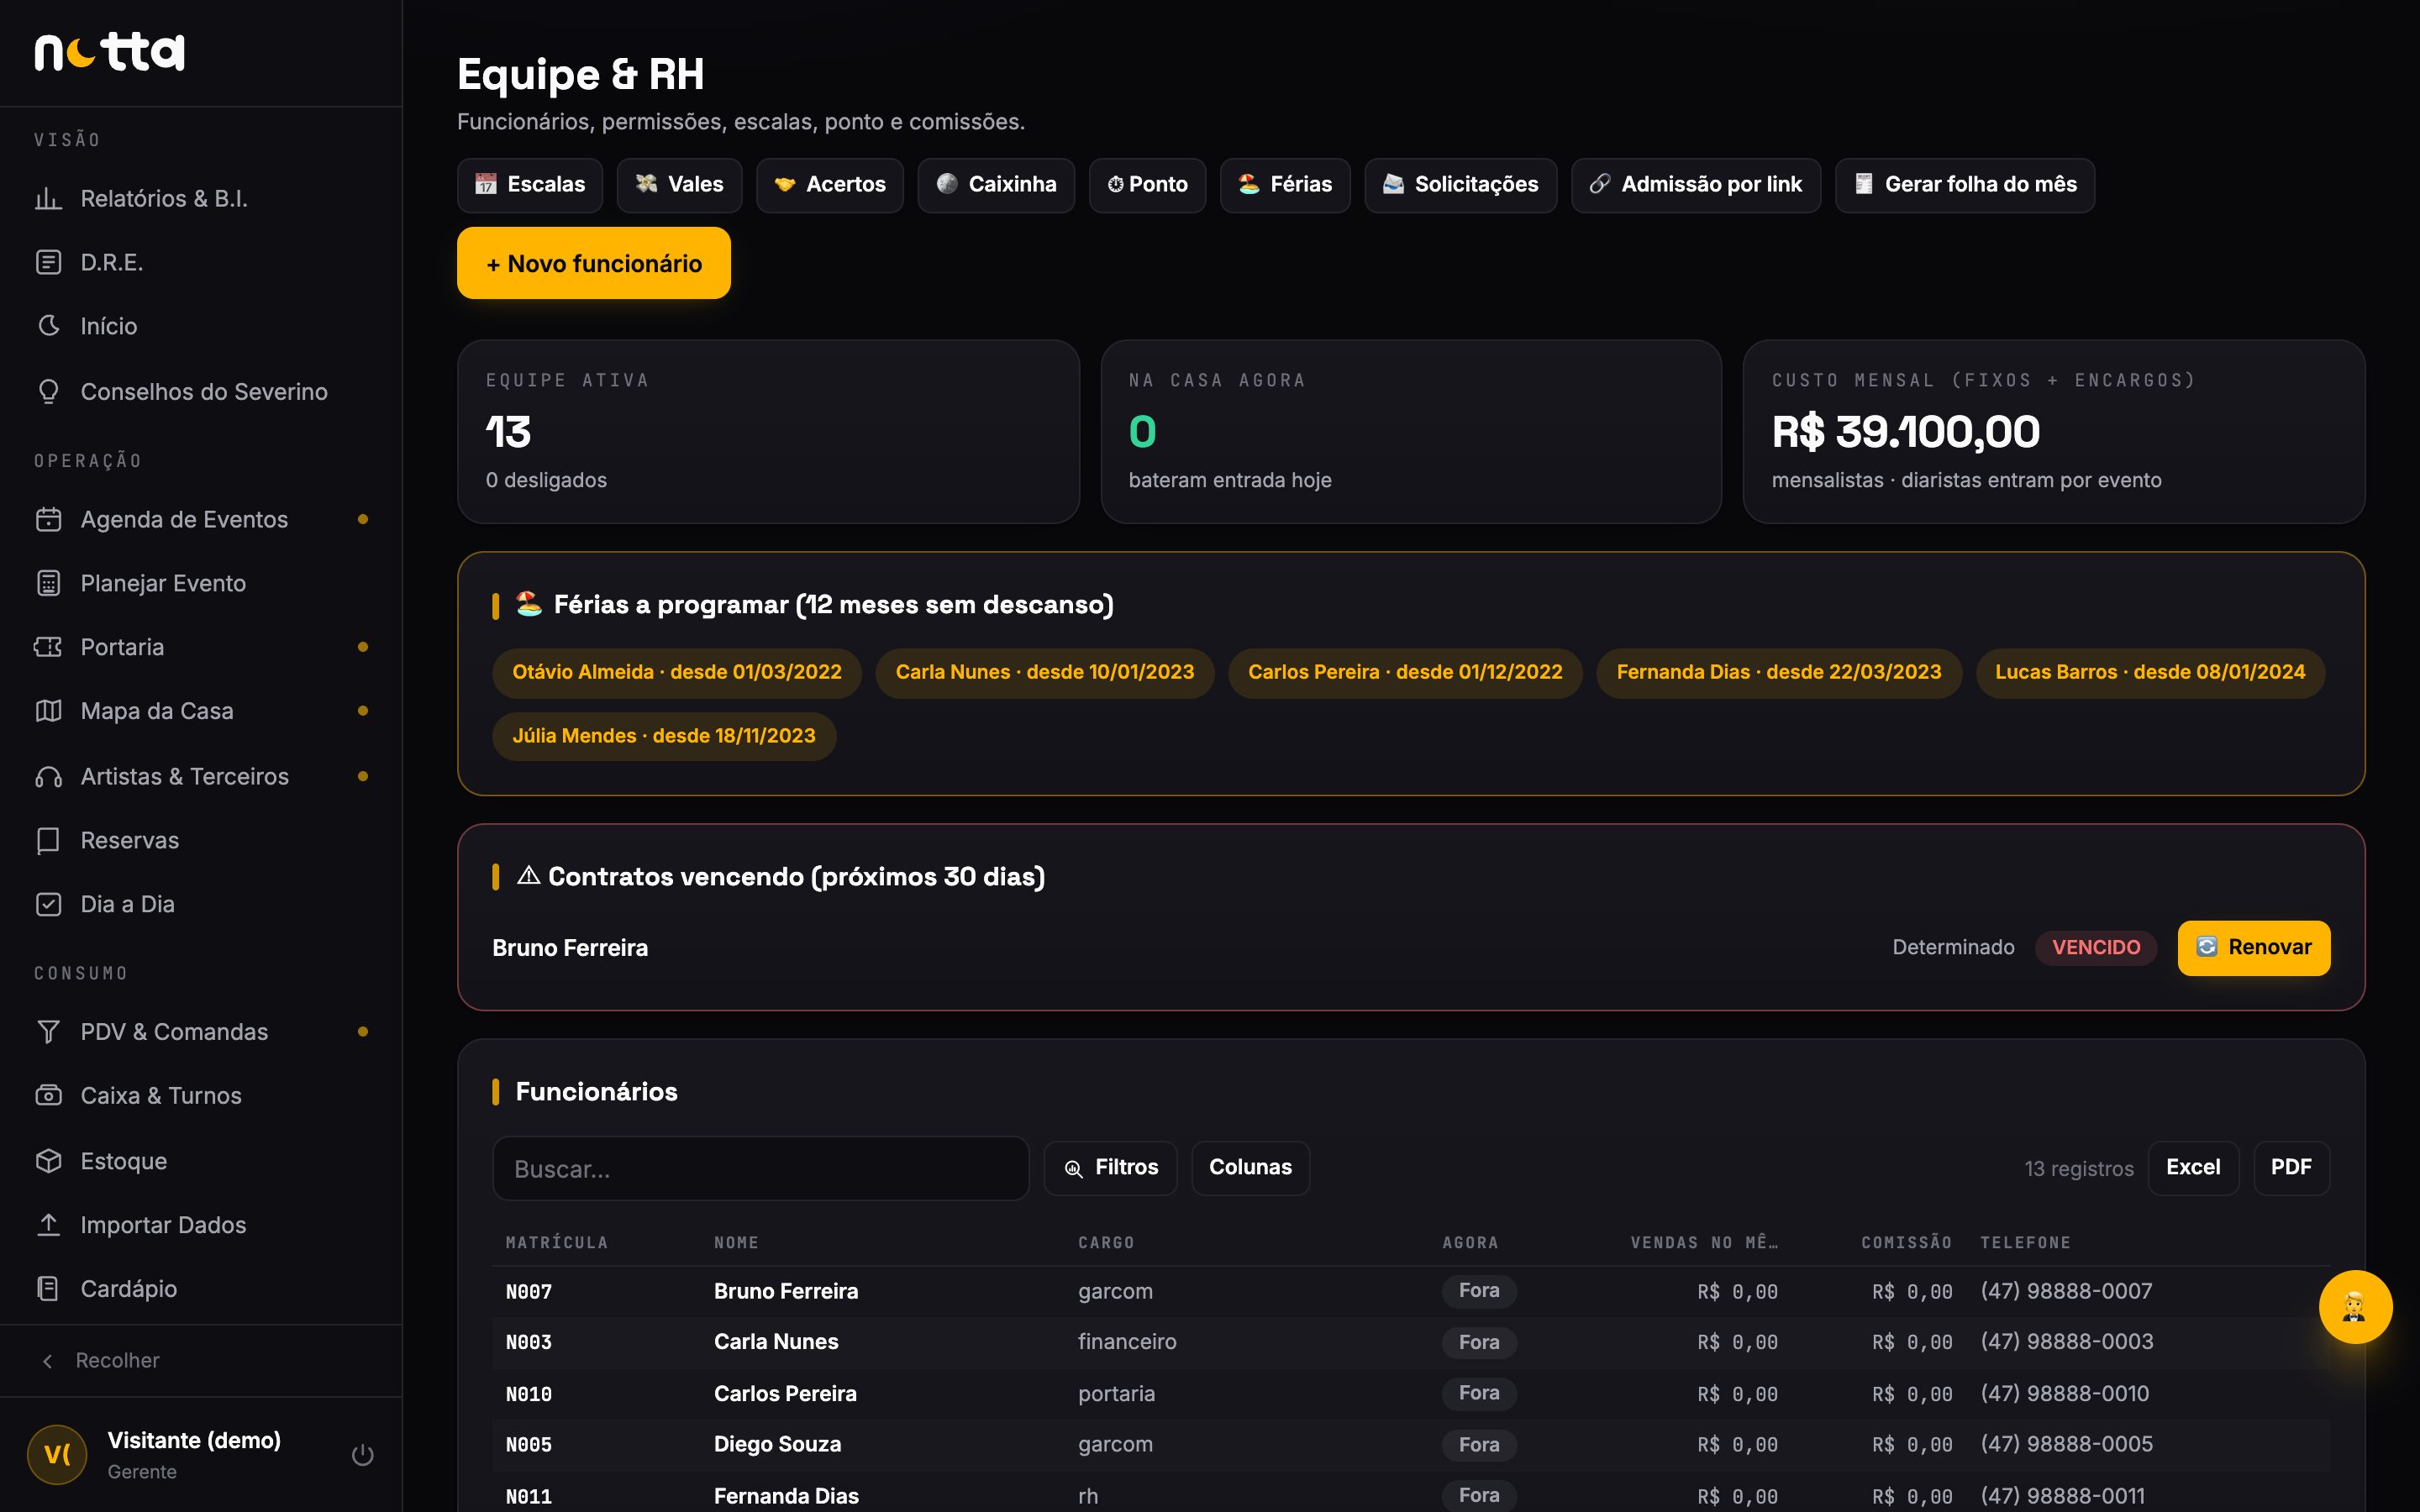
Task: Click the Lucas Barros vacation chip
Action: pyautogui.click(x=2149, y=672)
